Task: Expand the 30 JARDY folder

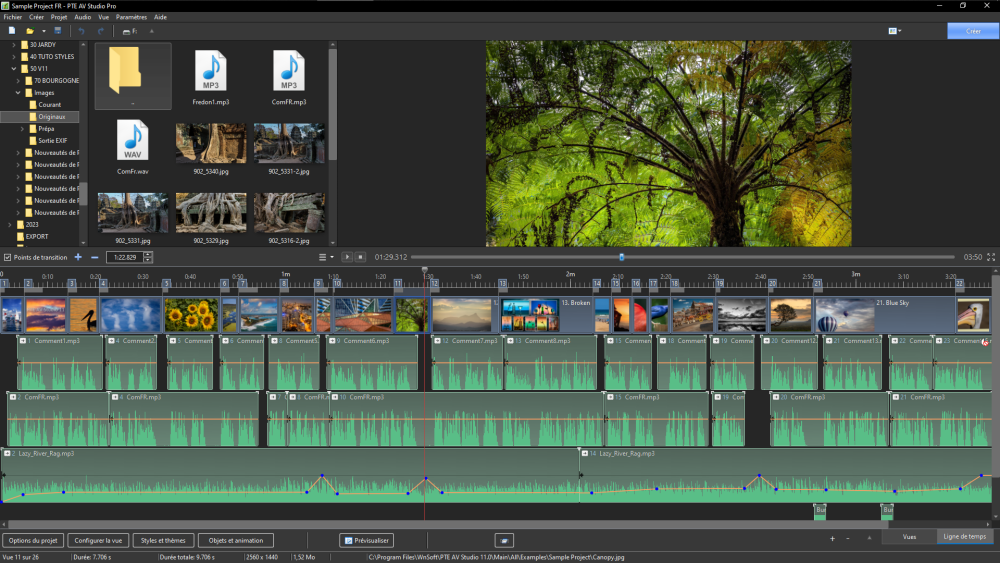Action: pos(13,45)
